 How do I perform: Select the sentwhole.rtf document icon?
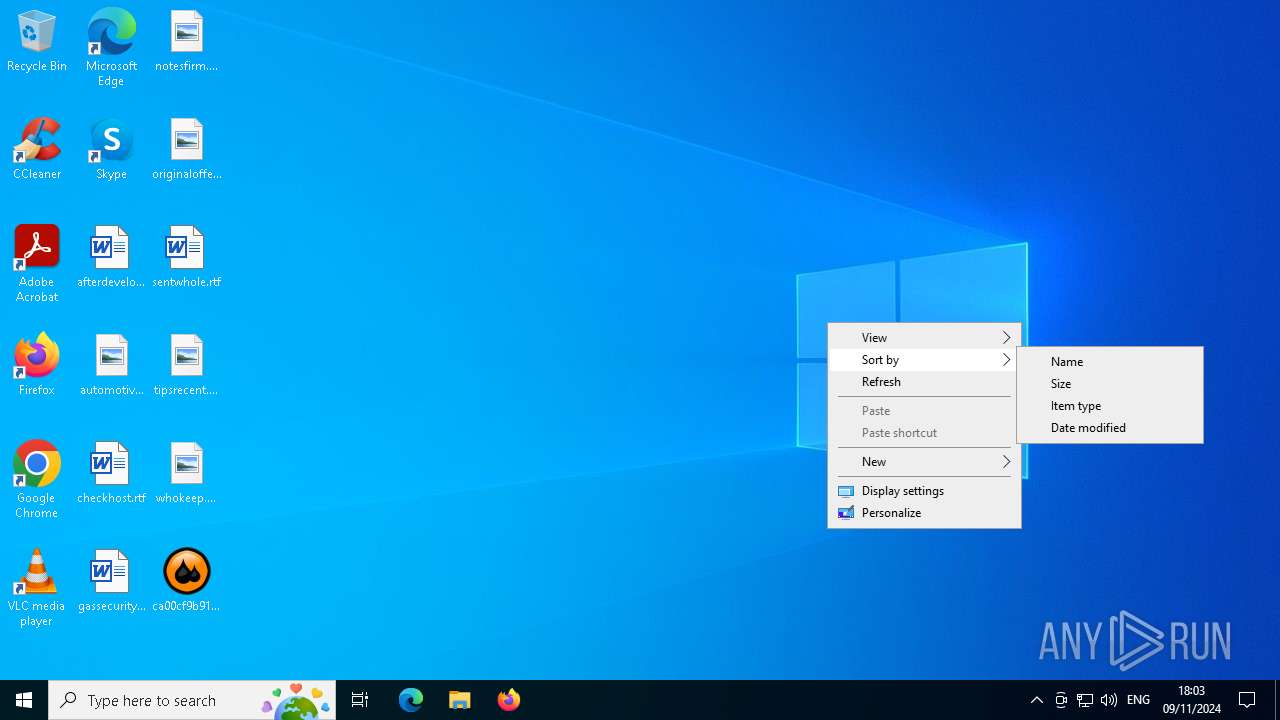[x=186, y=258]
